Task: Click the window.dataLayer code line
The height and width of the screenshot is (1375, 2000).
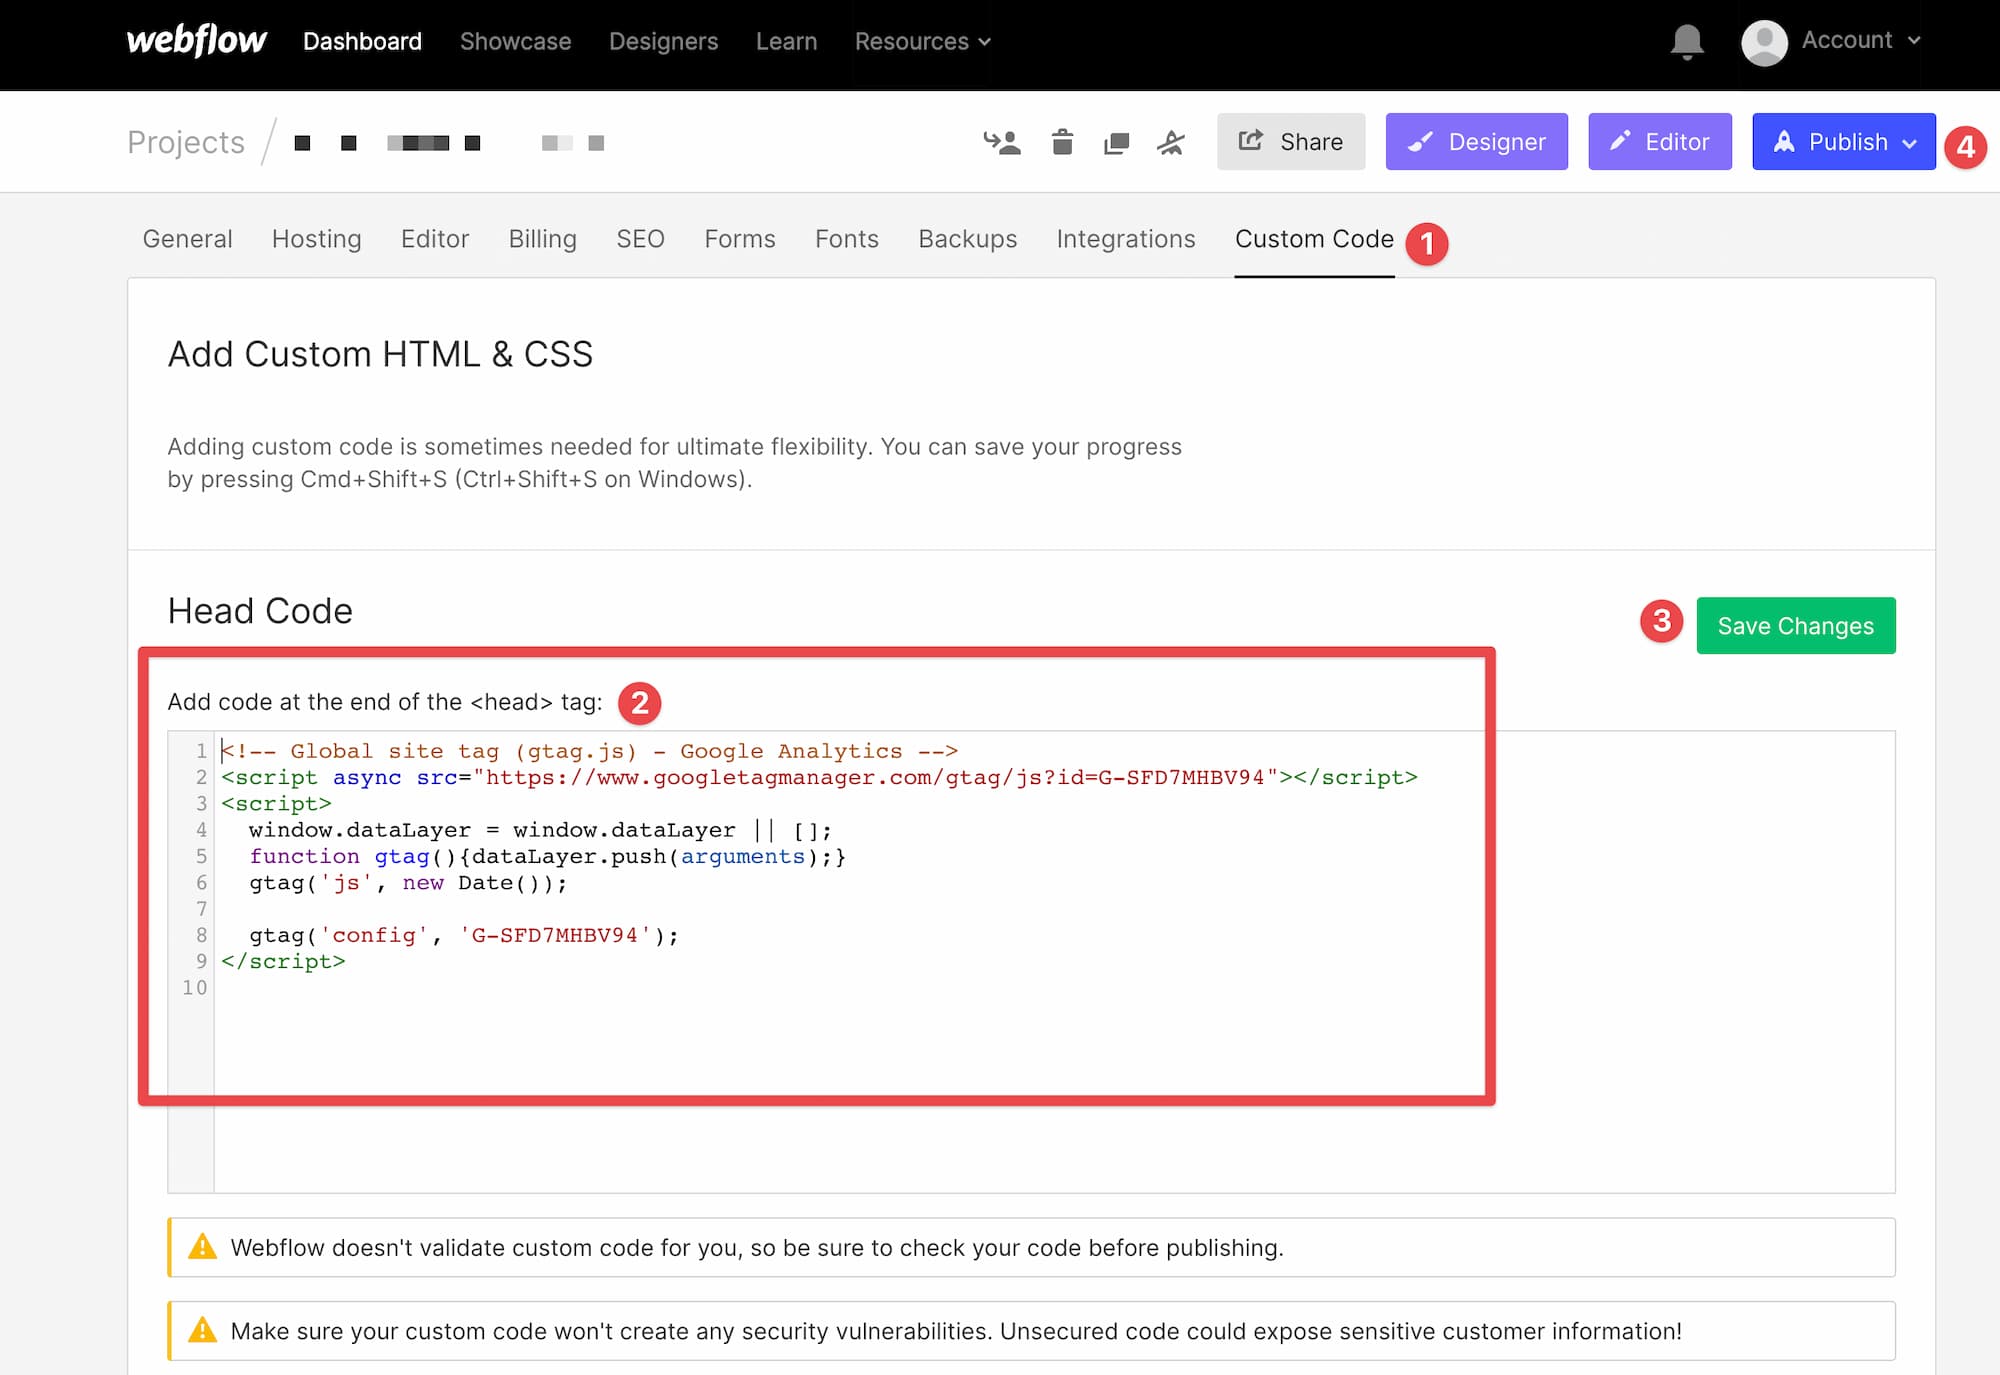Action: [x=540, y=830]
